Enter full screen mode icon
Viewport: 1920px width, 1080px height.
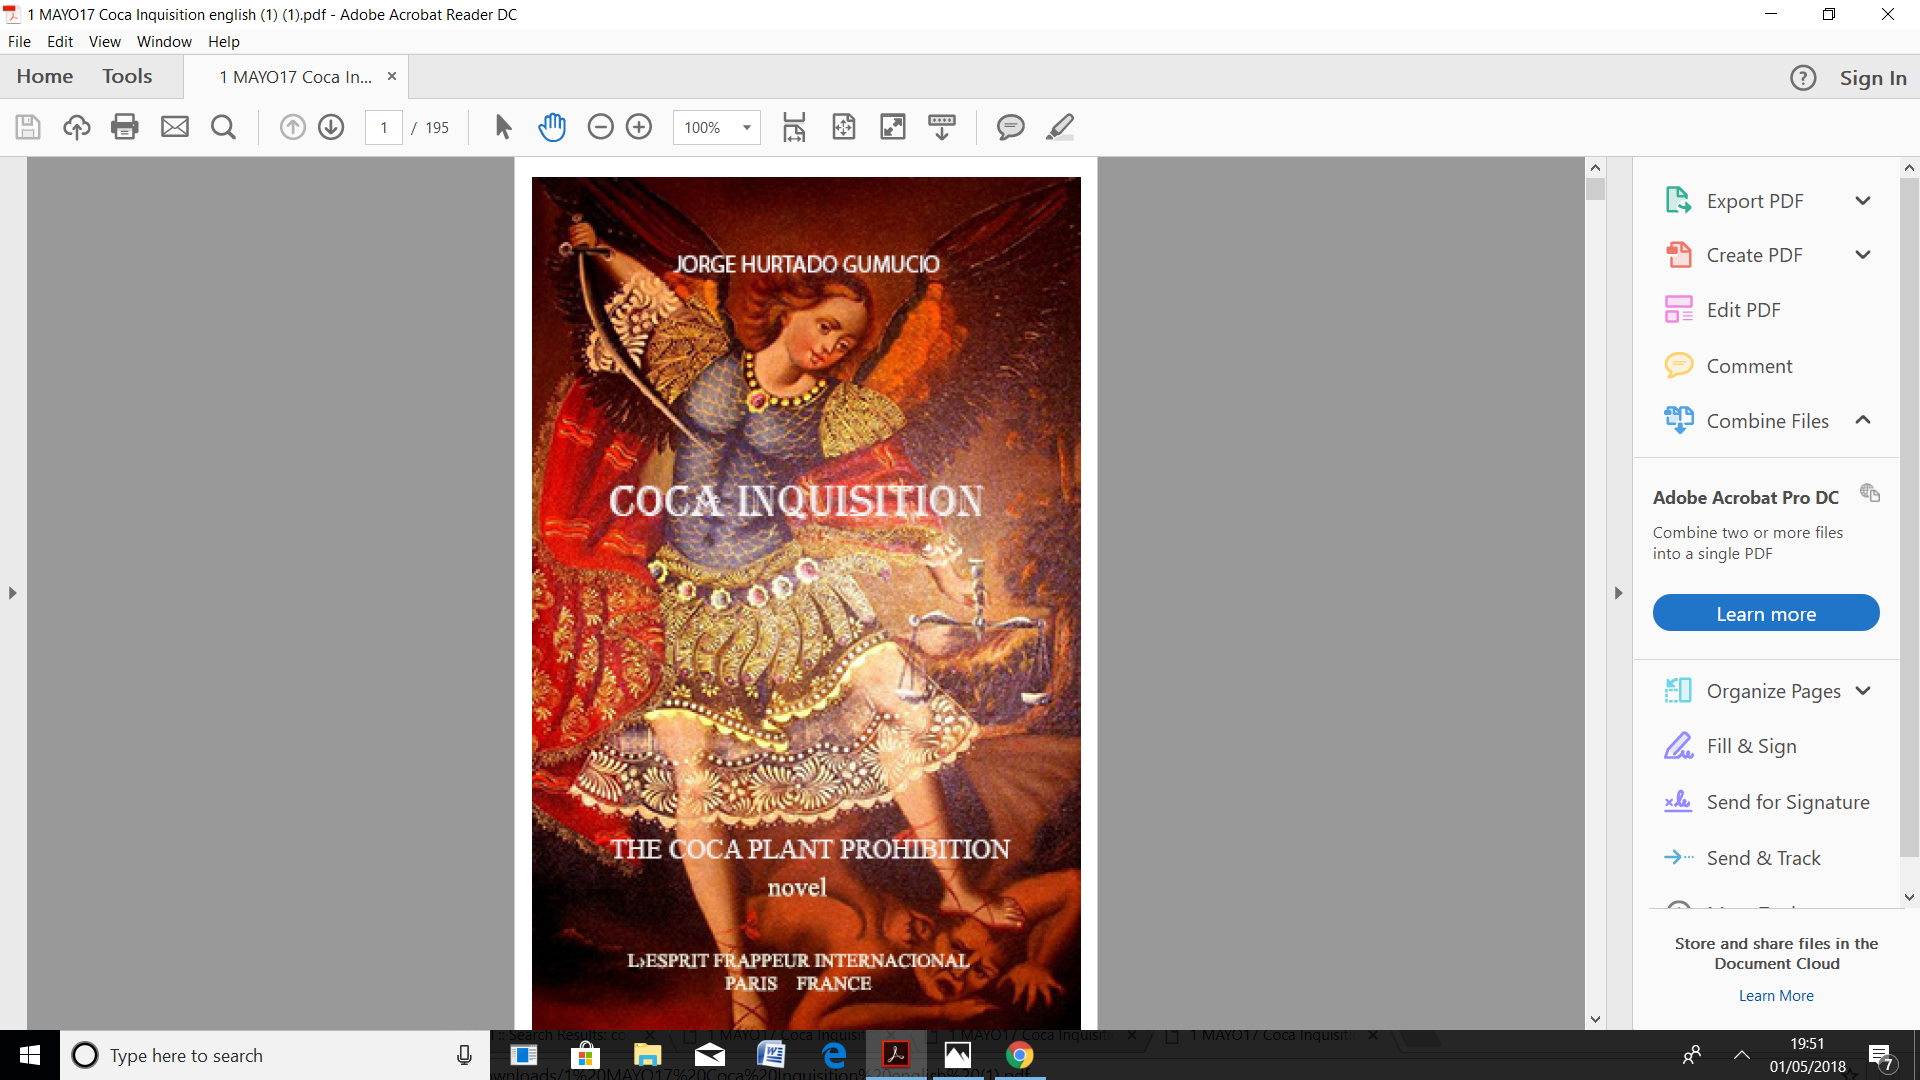(x=892, y=127)
